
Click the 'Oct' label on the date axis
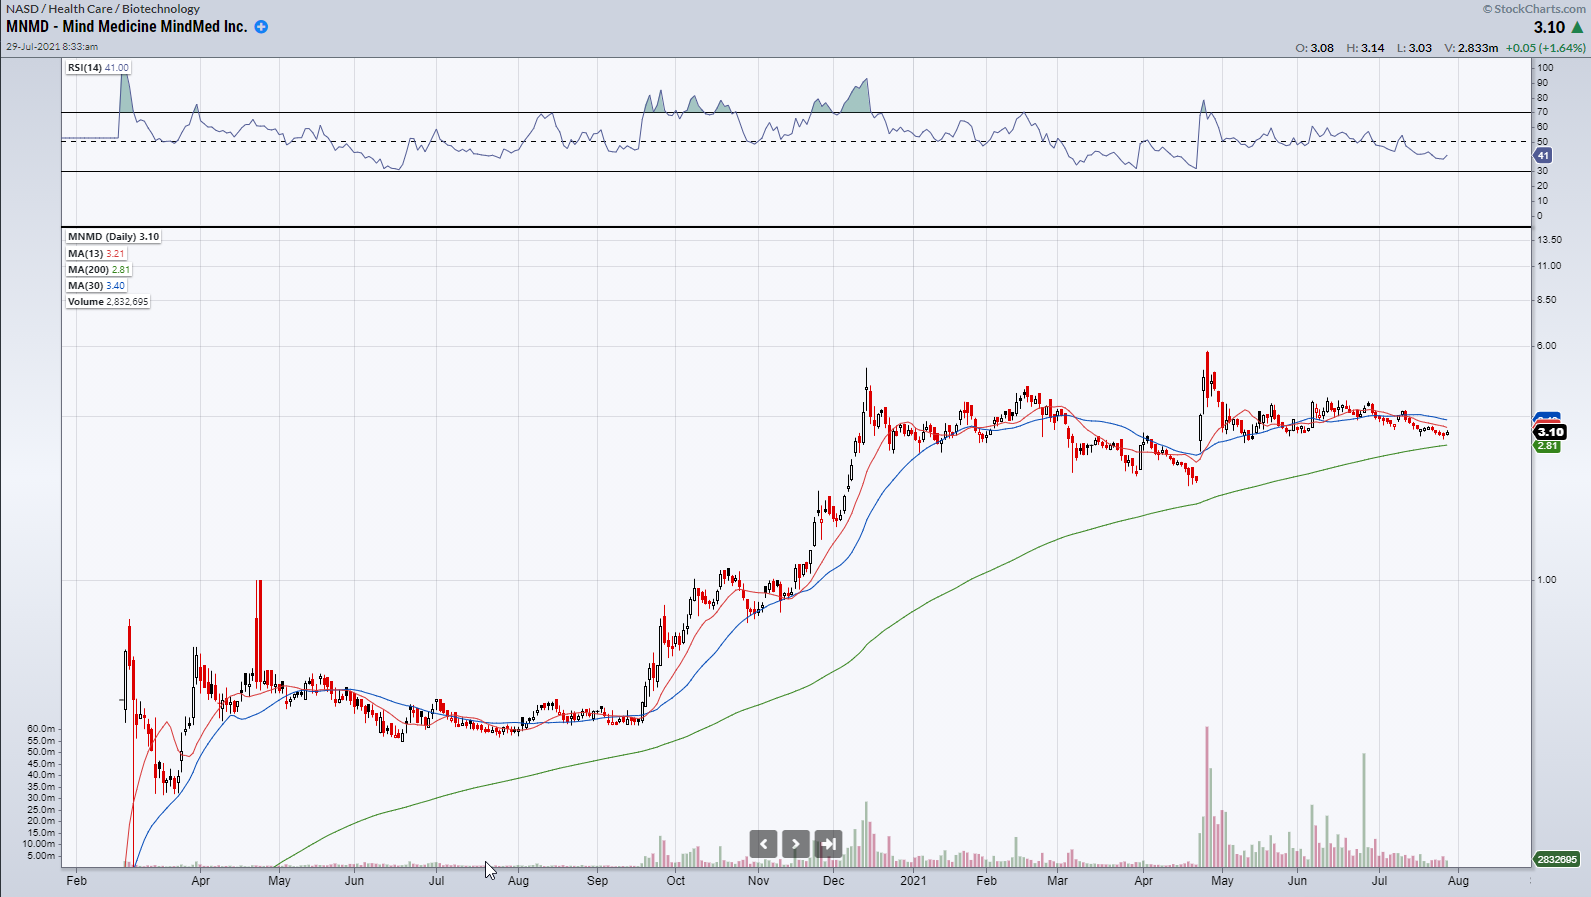point(676,881)
